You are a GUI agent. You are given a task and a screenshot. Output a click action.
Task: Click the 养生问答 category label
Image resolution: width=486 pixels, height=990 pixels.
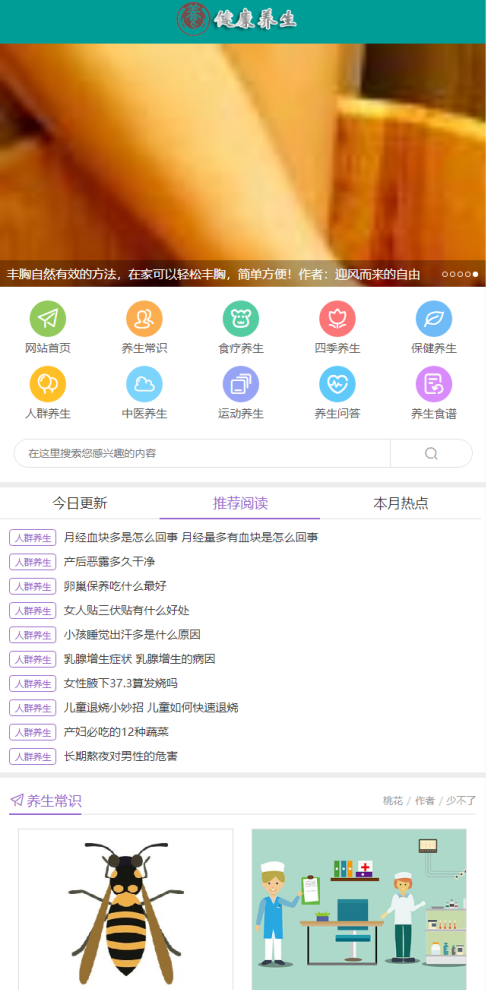tap(338, 414)
